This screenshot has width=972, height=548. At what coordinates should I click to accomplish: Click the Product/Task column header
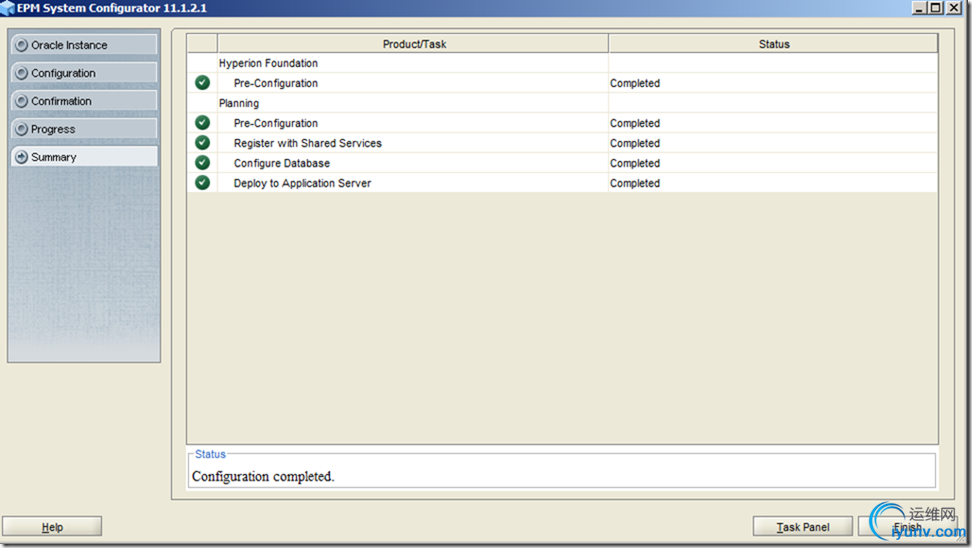tap(413, 44)
